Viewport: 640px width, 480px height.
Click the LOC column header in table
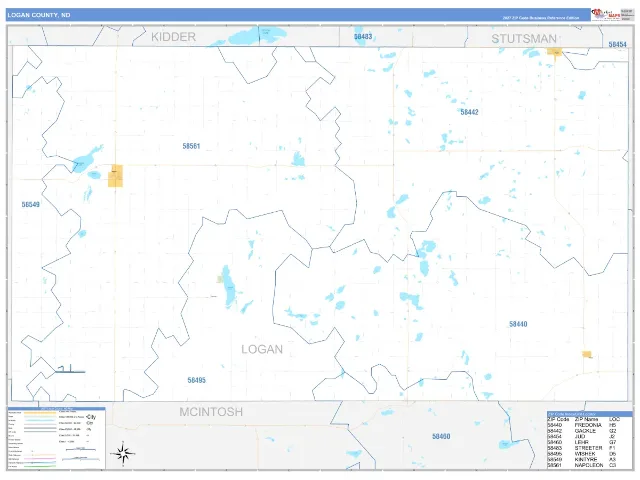pos(614,419)
